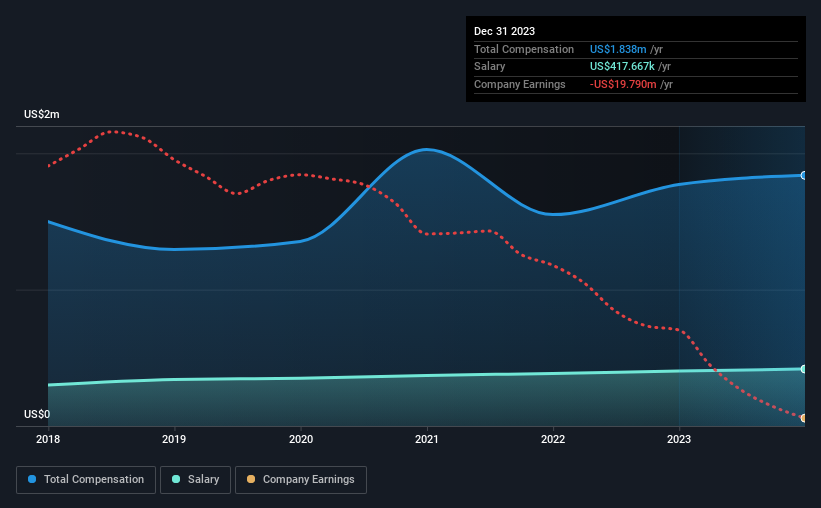
Task: Click the 2018 axis label
Action: (x=48, y=439)
